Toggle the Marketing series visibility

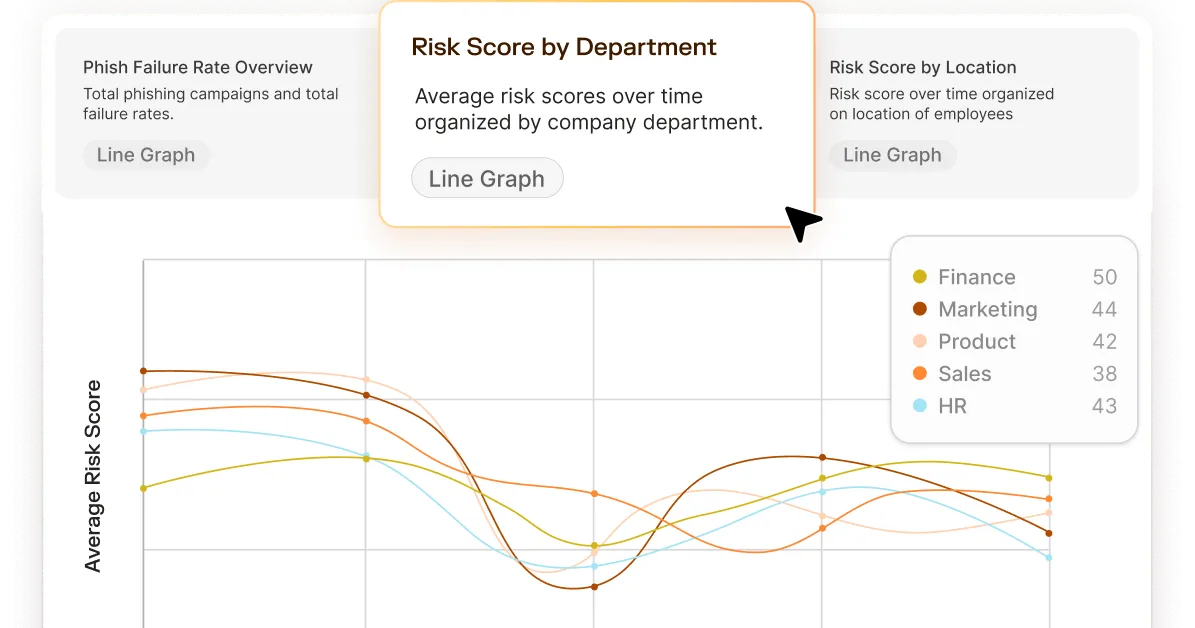coord(988,309)
